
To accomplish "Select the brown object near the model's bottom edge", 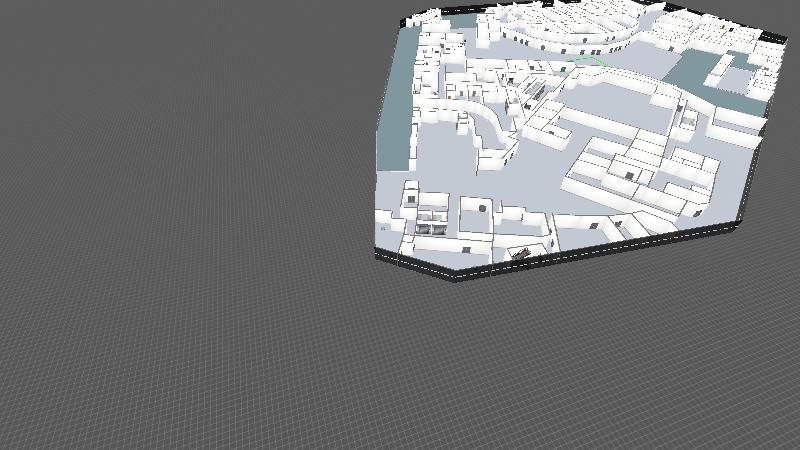I will point(519,254).
